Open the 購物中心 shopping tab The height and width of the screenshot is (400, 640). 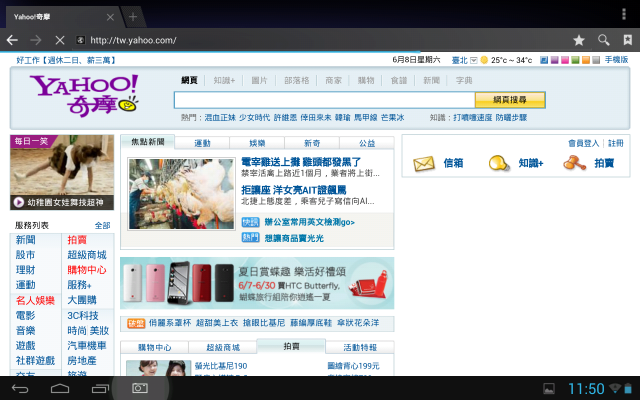point(154,347)
